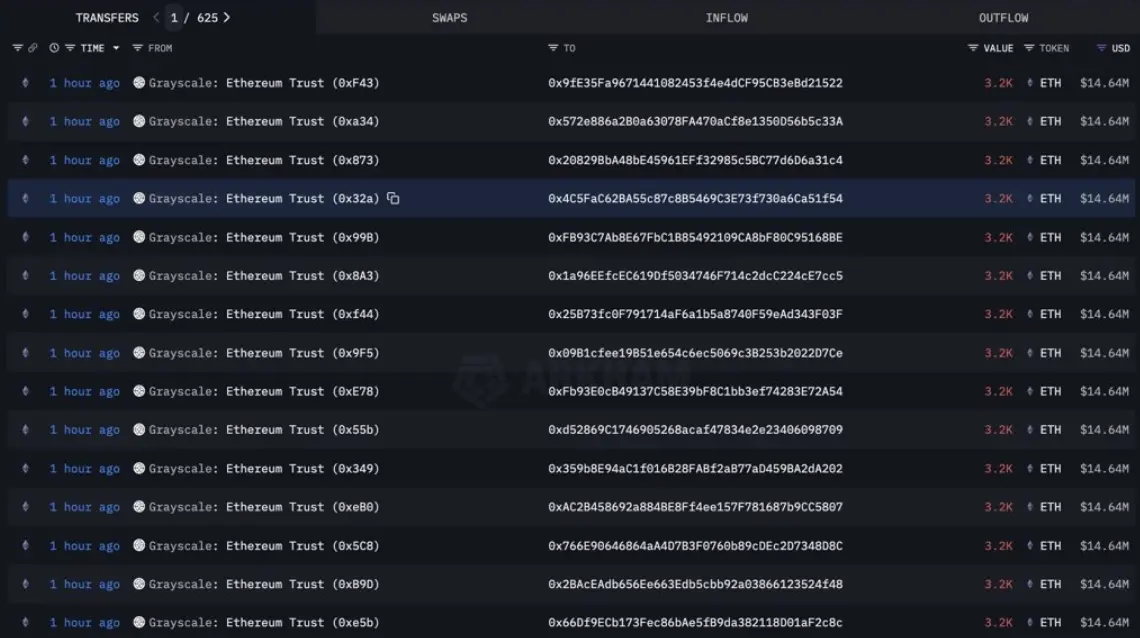The image size is (1140, 638).
Task: Go to next transfers page chevron
Action: pyautogui.click(x=227, y=17)
